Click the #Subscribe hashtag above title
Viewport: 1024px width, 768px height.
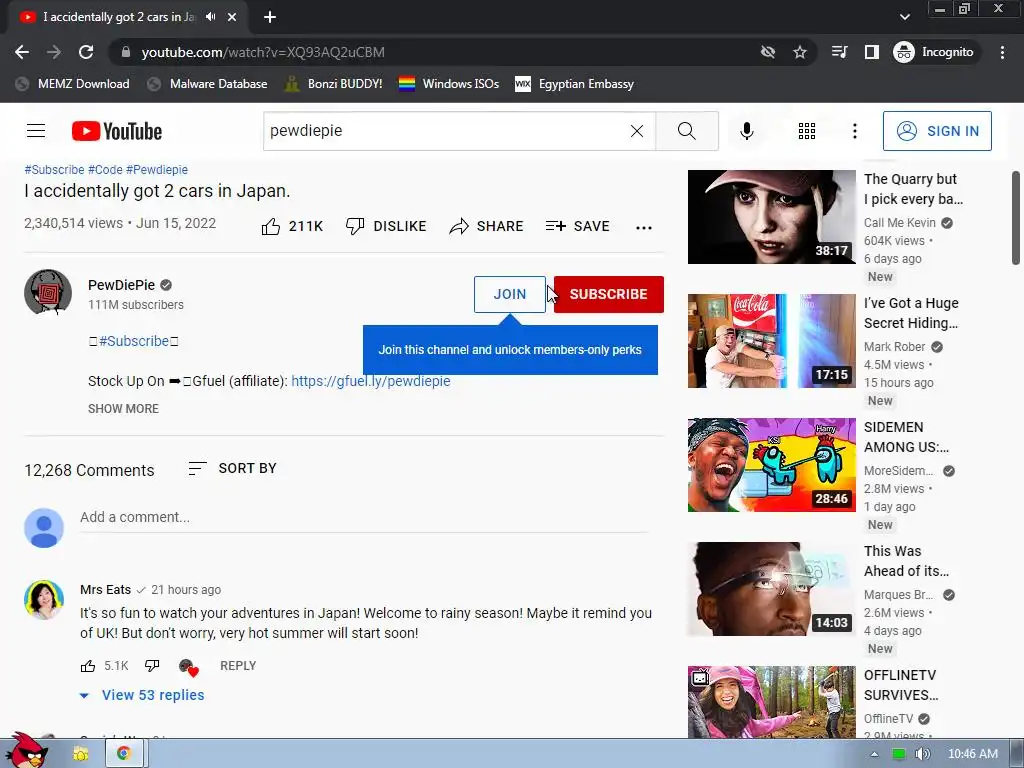tap(54, 170)
